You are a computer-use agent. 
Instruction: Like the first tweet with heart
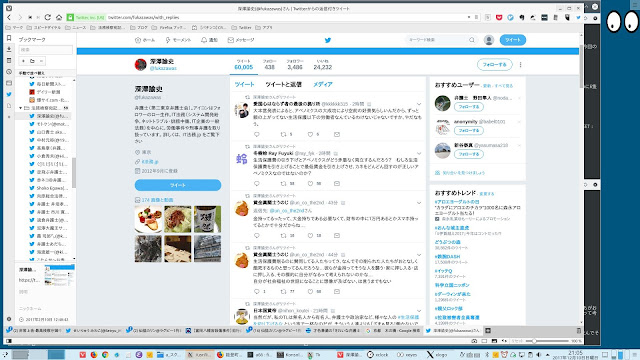[310, 134]
